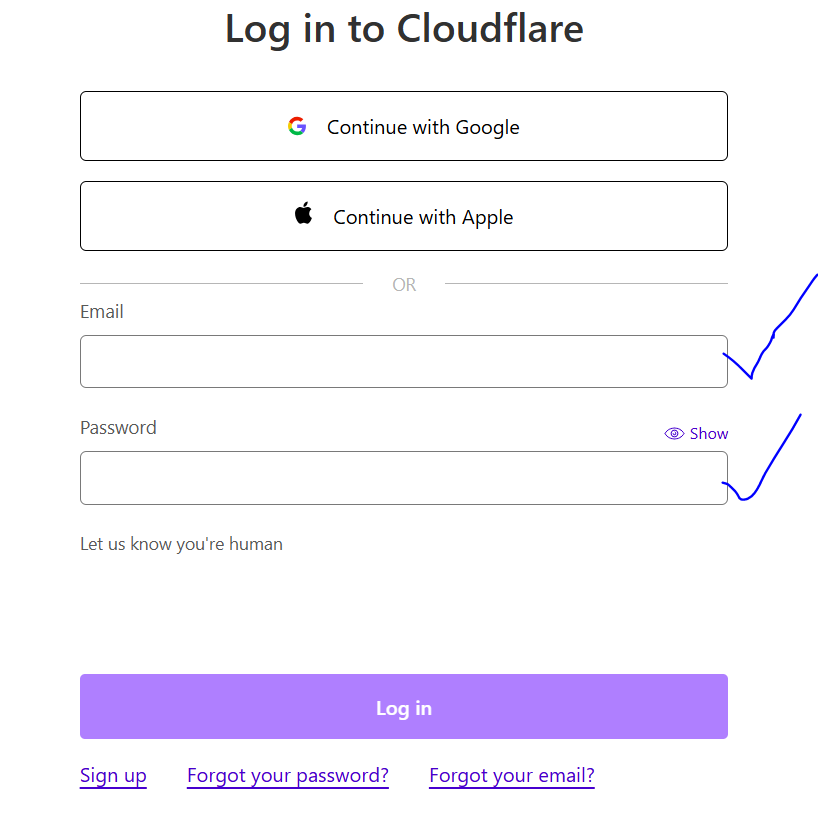Click the Google "G" icon
The width and height of the screenshot is (818, 815).
point(297,126)
